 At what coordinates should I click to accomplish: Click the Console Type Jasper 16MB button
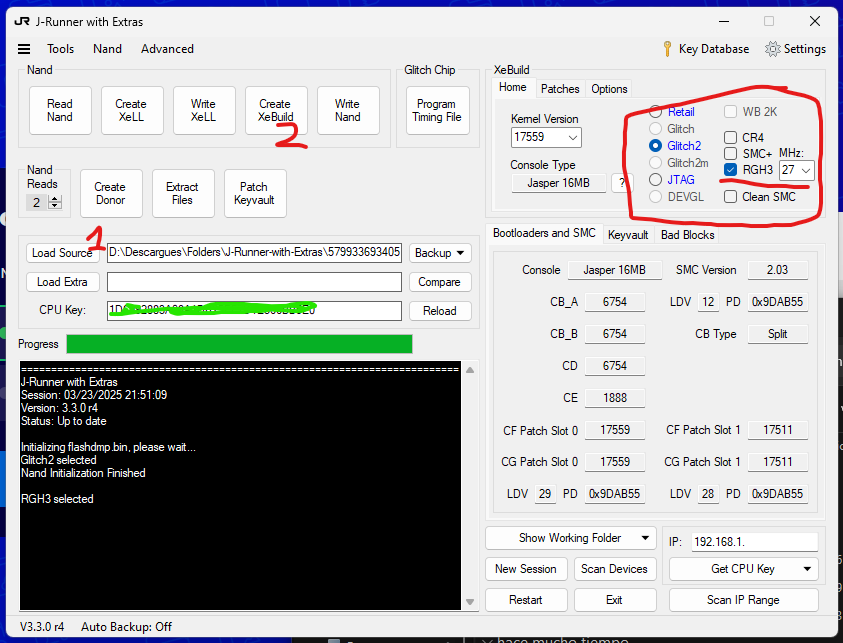coord(559,183)
